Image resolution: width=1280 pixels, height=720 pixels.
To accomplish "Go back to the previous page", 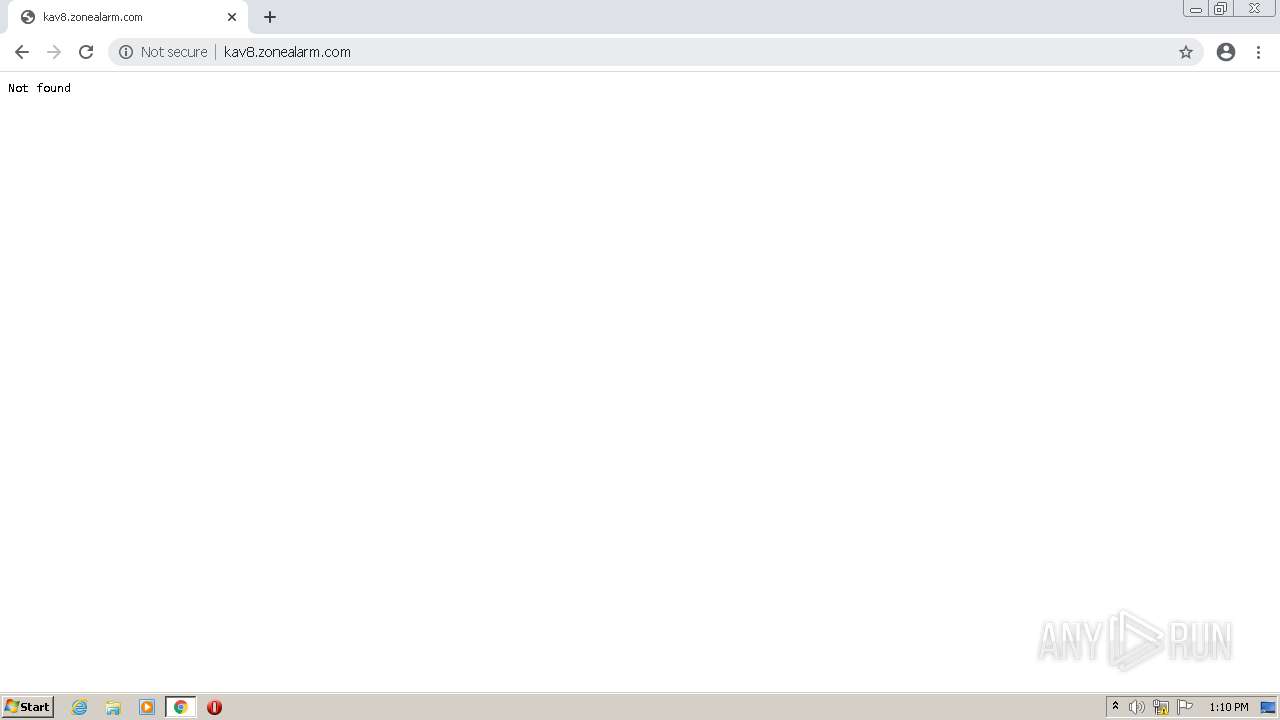I will pyautogui.click(x=22, y=52).
